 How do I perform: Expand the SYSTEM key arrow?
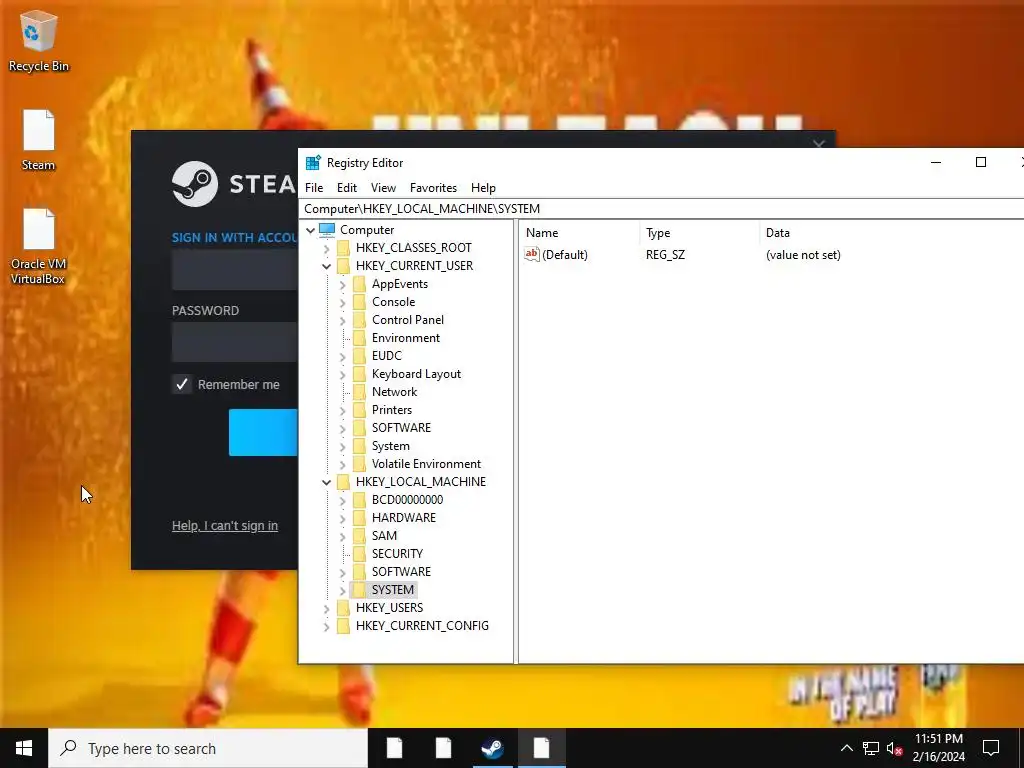click(342, 590)
